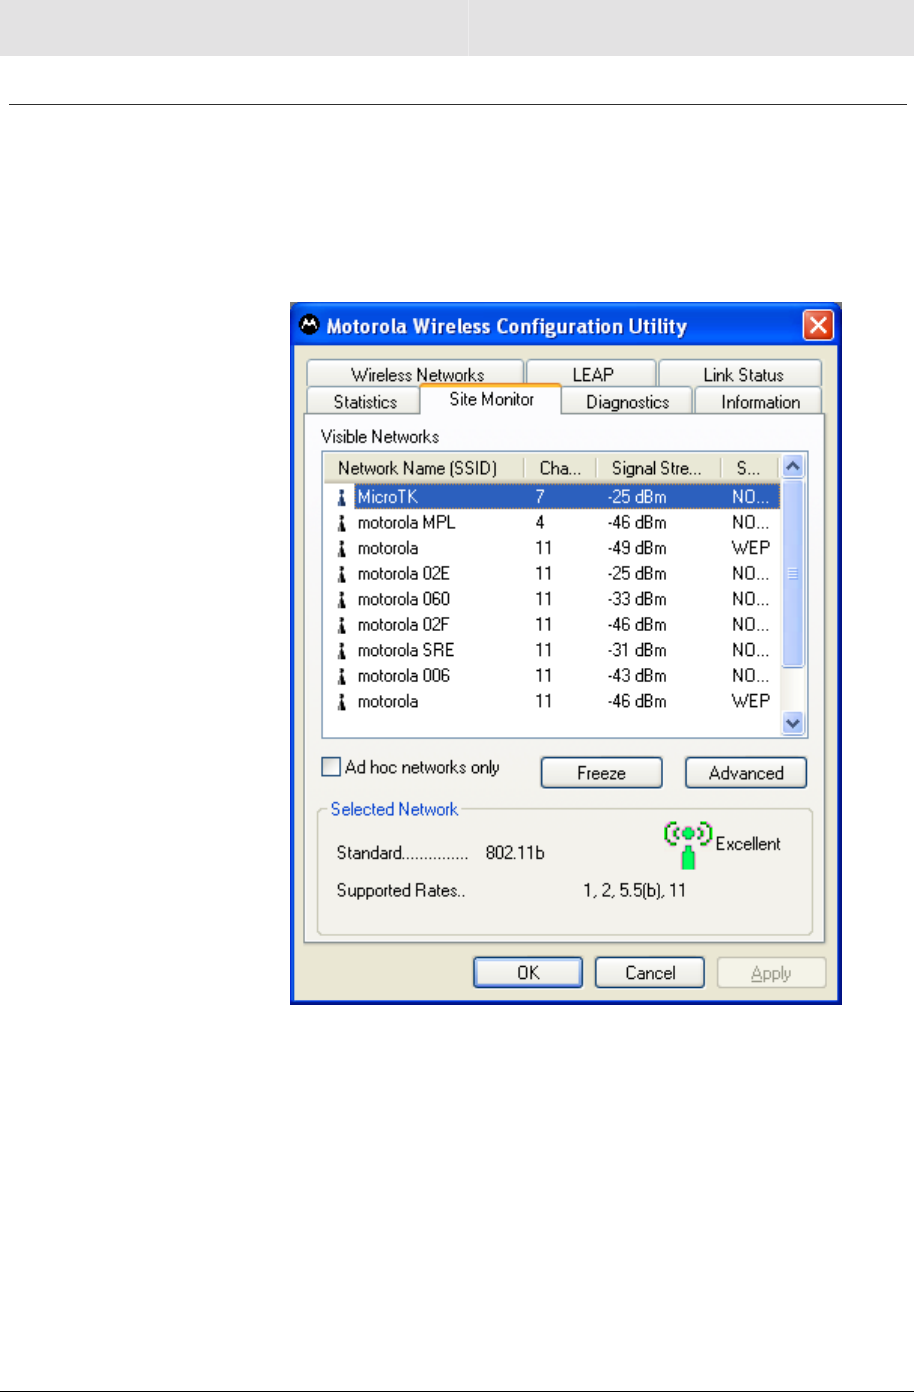The height and width of the screenshot is (1392, 914).
Task: Select the motorola MPL network
Action: point(551,523)
